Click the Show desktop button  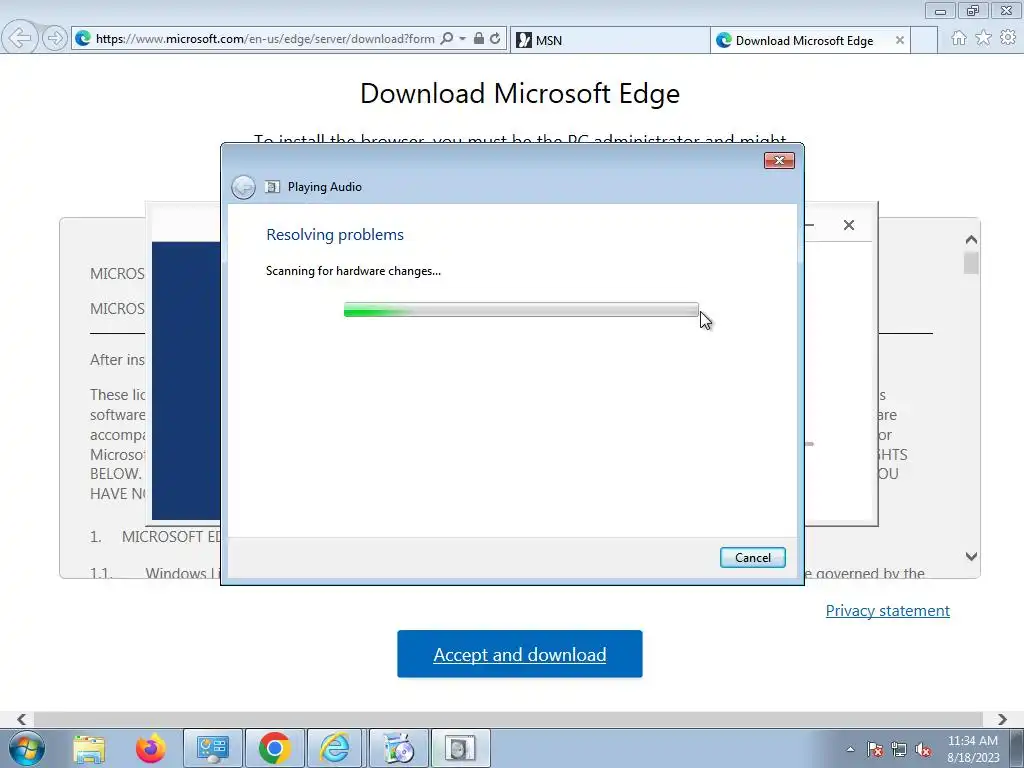(1016, 748)
